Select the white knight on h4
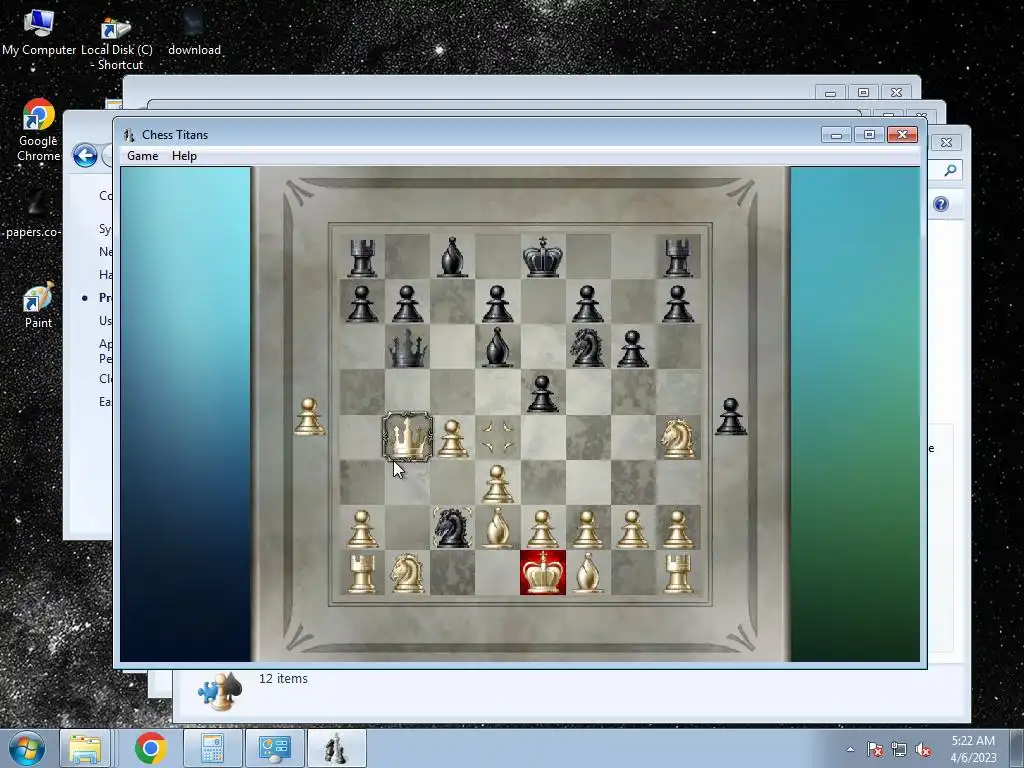 pos(678,438)
